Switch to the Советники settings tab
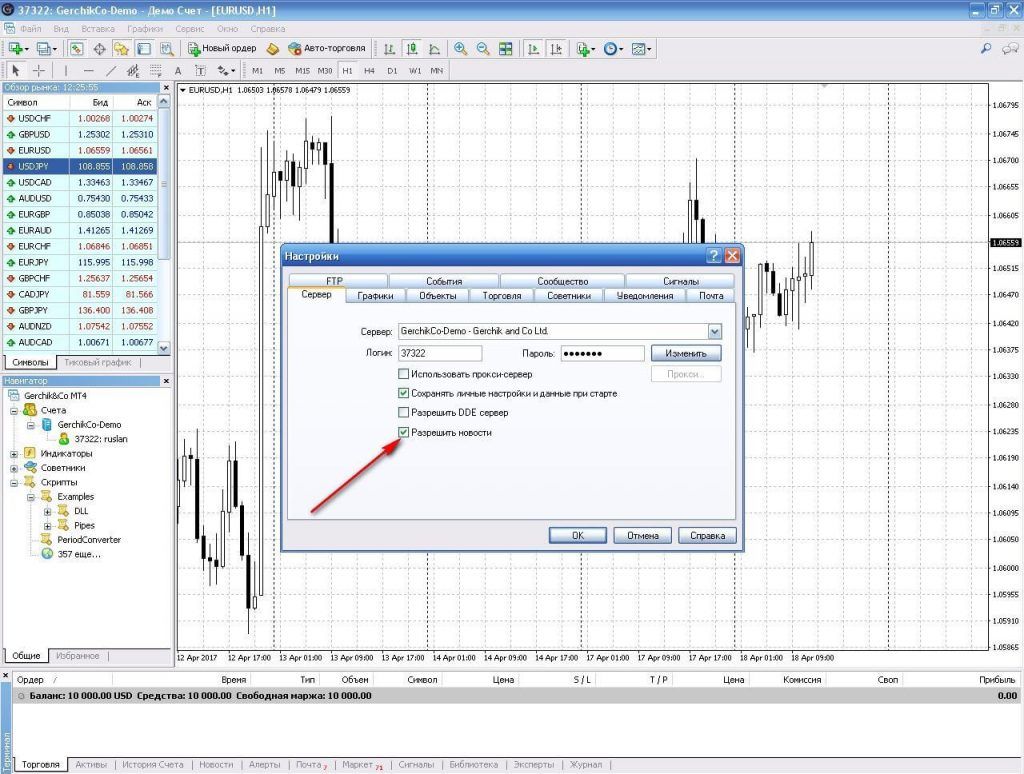 pos(569,295)
